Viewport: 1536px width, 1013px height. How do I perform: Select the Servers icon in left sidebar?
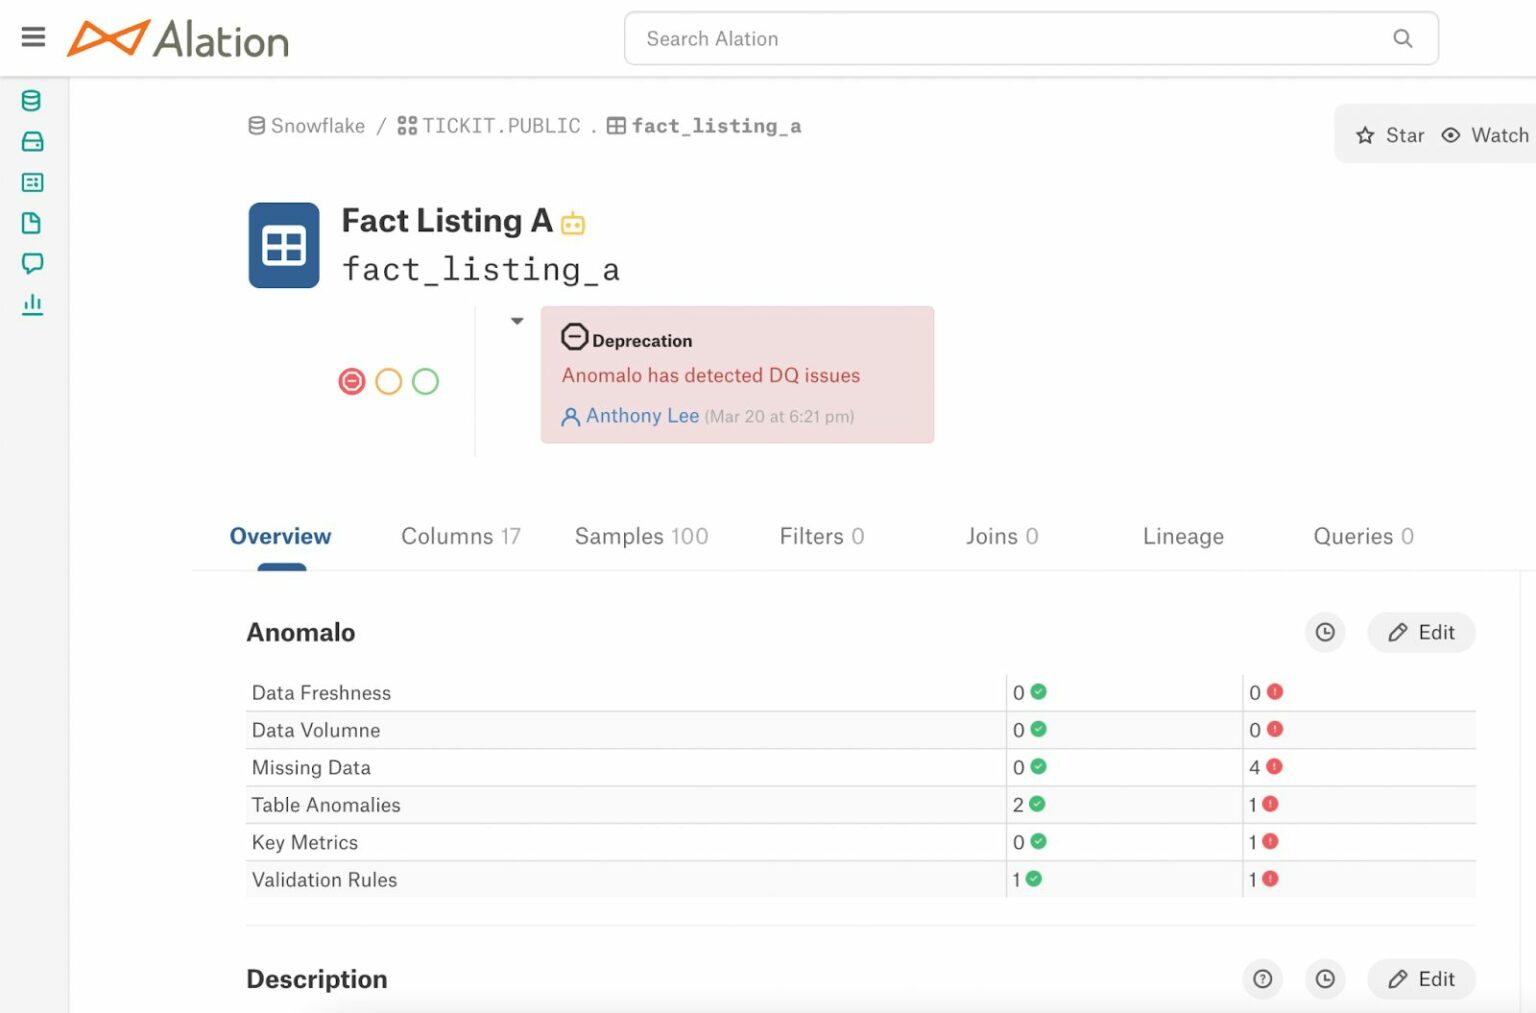tap(31, 141)
